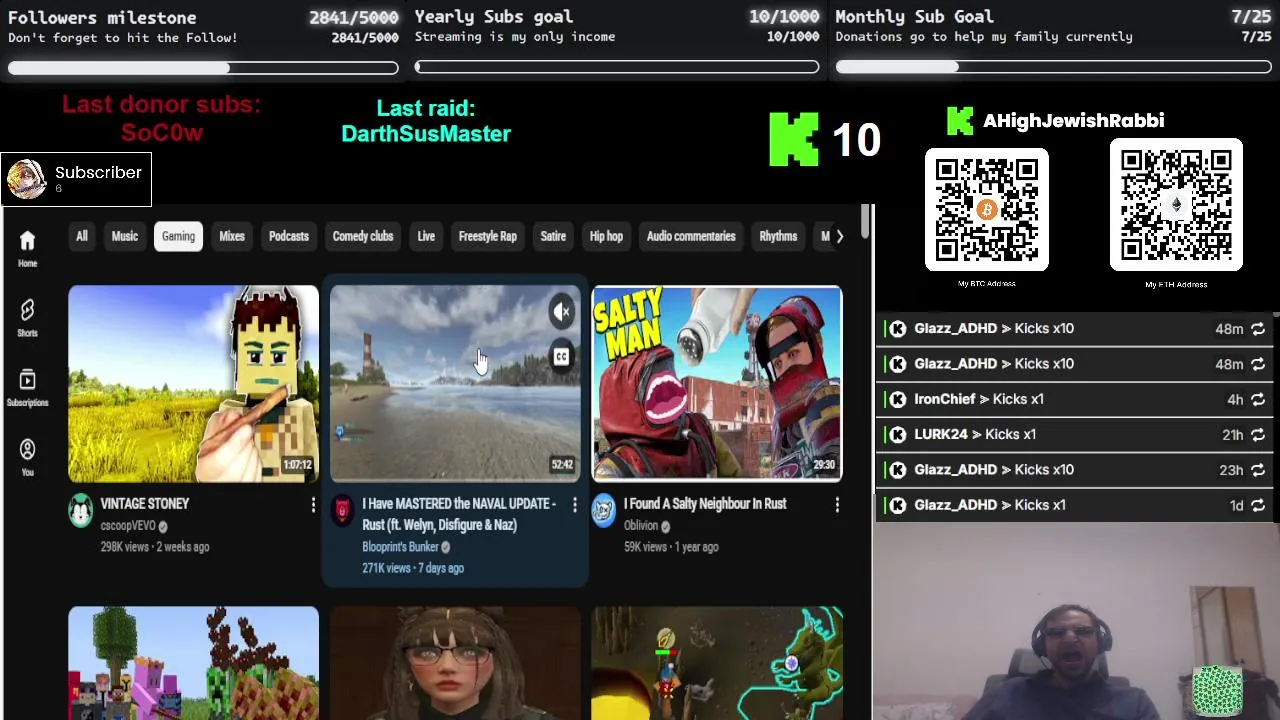Select the Gaming filter chip
The height and width of the screenshot is (720, 1280).
click(x=178, y=236)
